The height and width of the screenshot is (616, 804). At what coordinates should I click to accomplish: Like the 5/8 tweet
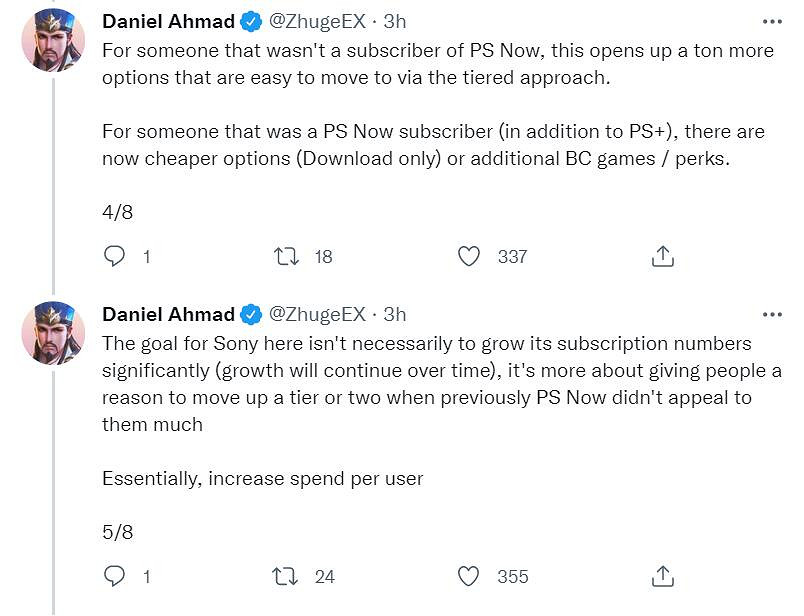469,576
